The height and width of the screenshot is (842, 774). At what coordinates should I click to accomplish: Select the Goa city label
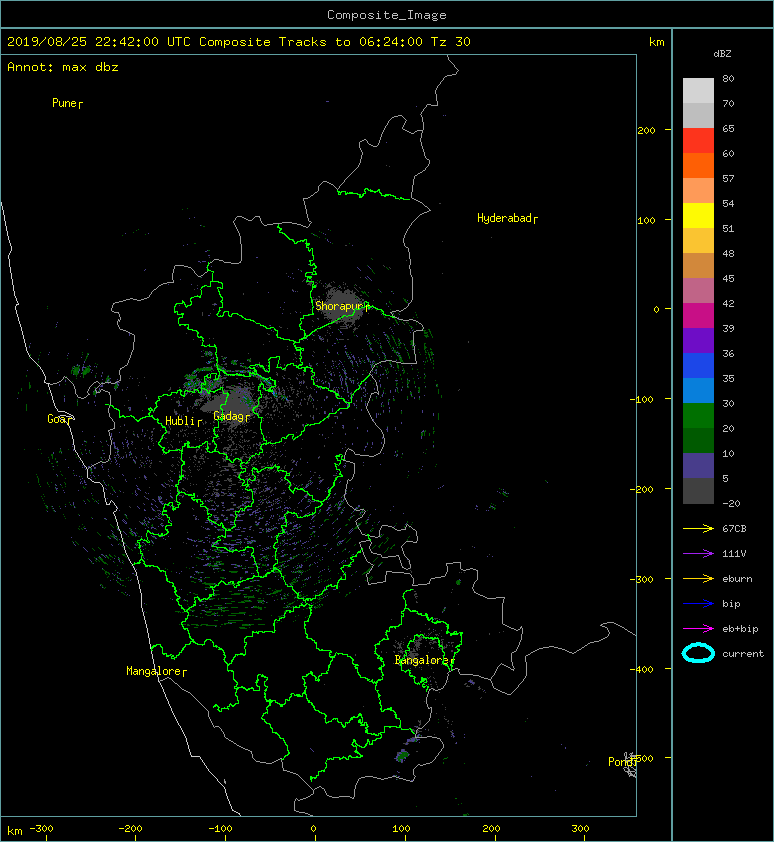click(x=57, y=419)
